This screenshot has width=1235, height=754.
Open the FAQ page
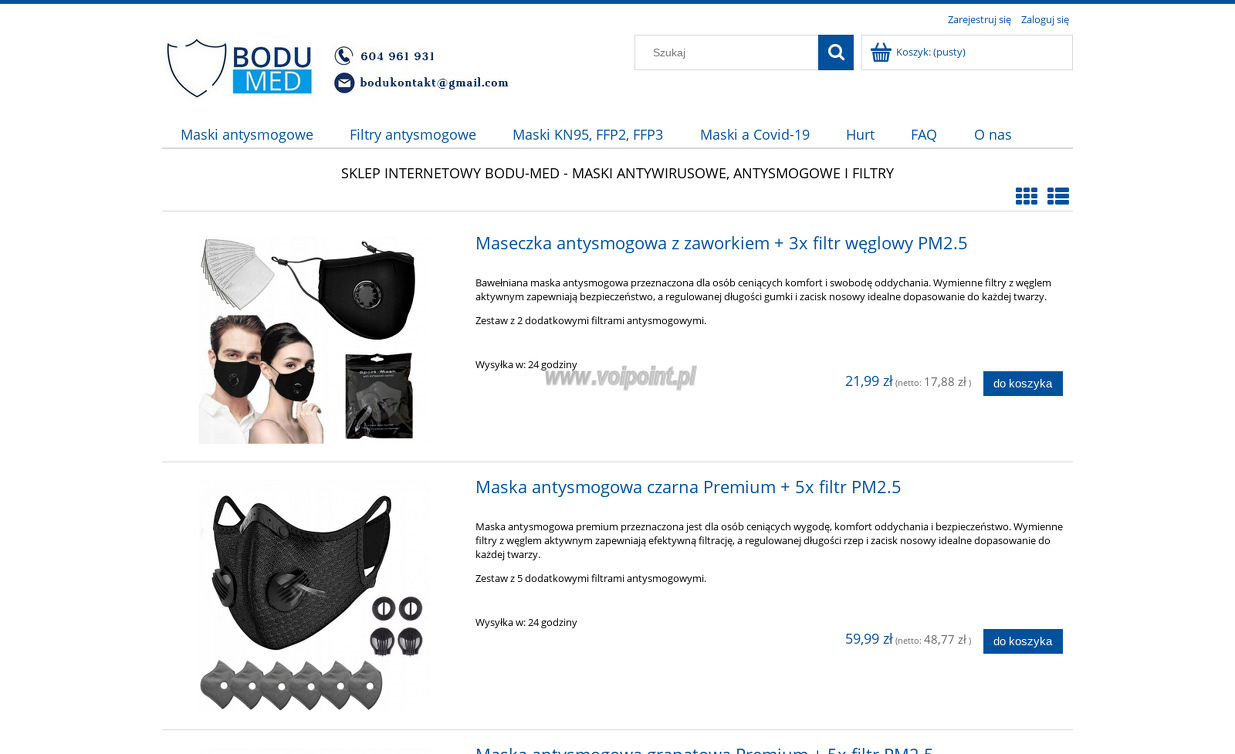924,134
